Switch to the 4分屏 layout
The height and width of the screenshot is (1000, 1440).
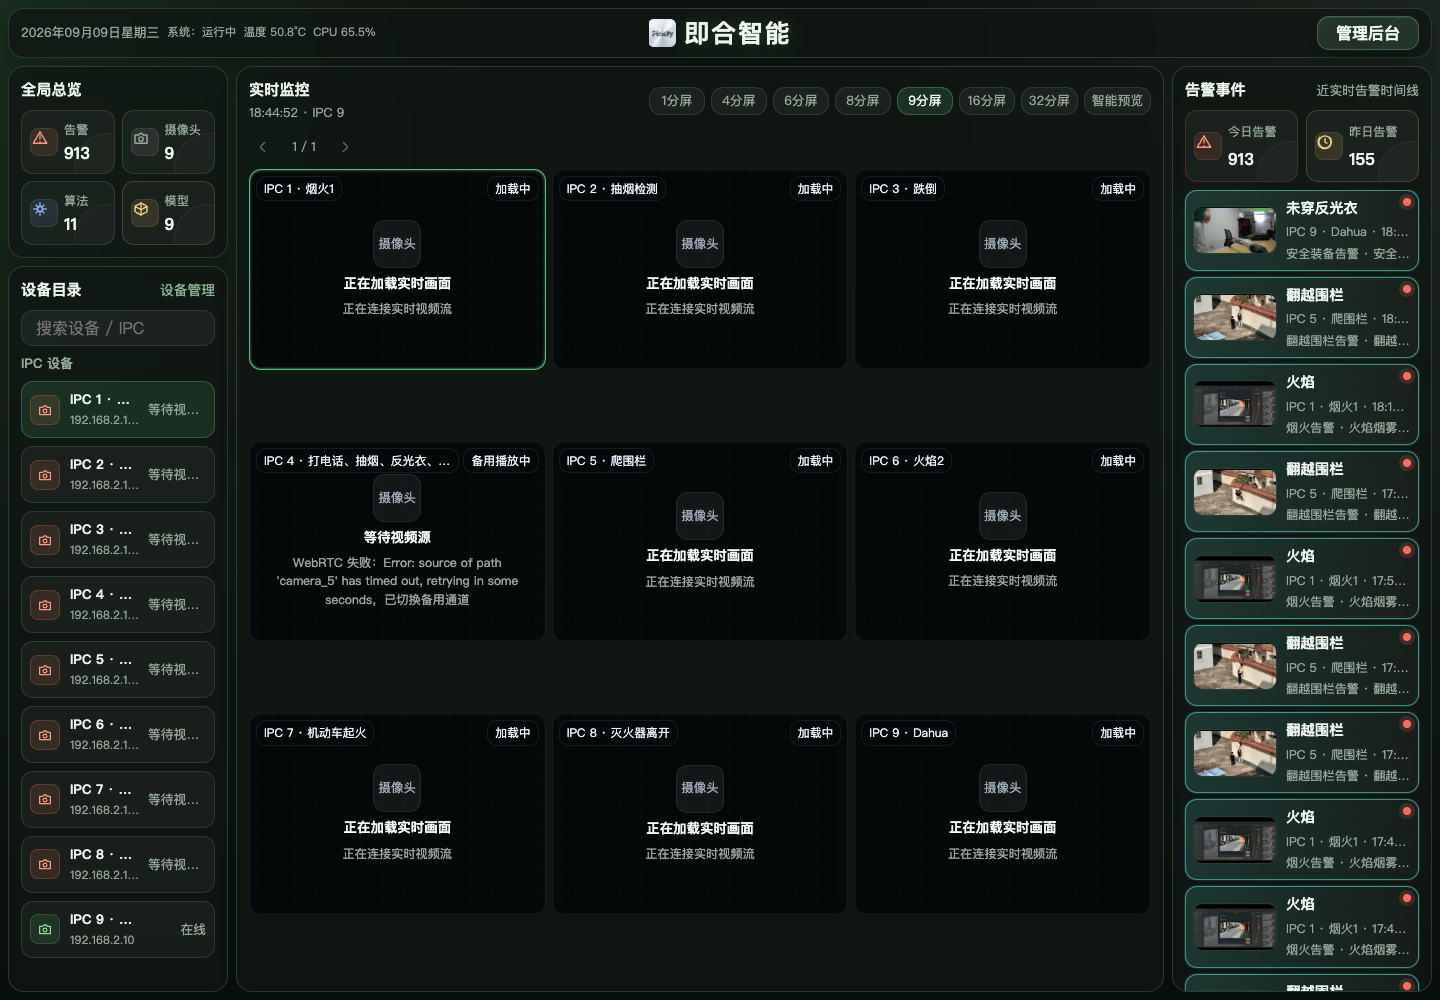739,101
